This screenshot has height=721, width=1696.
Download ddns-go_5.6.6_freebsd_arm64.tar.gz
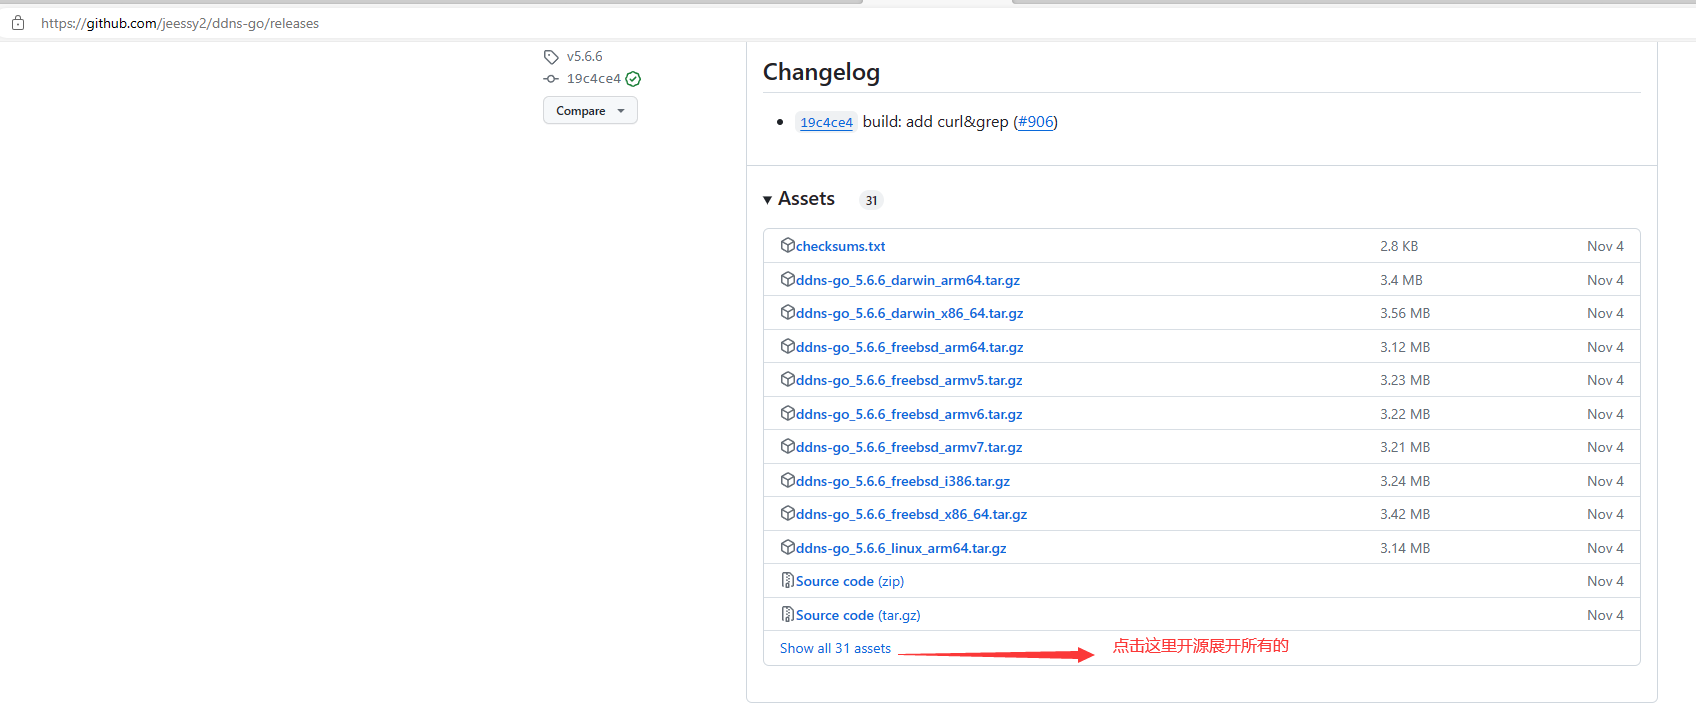click(909, 347)
